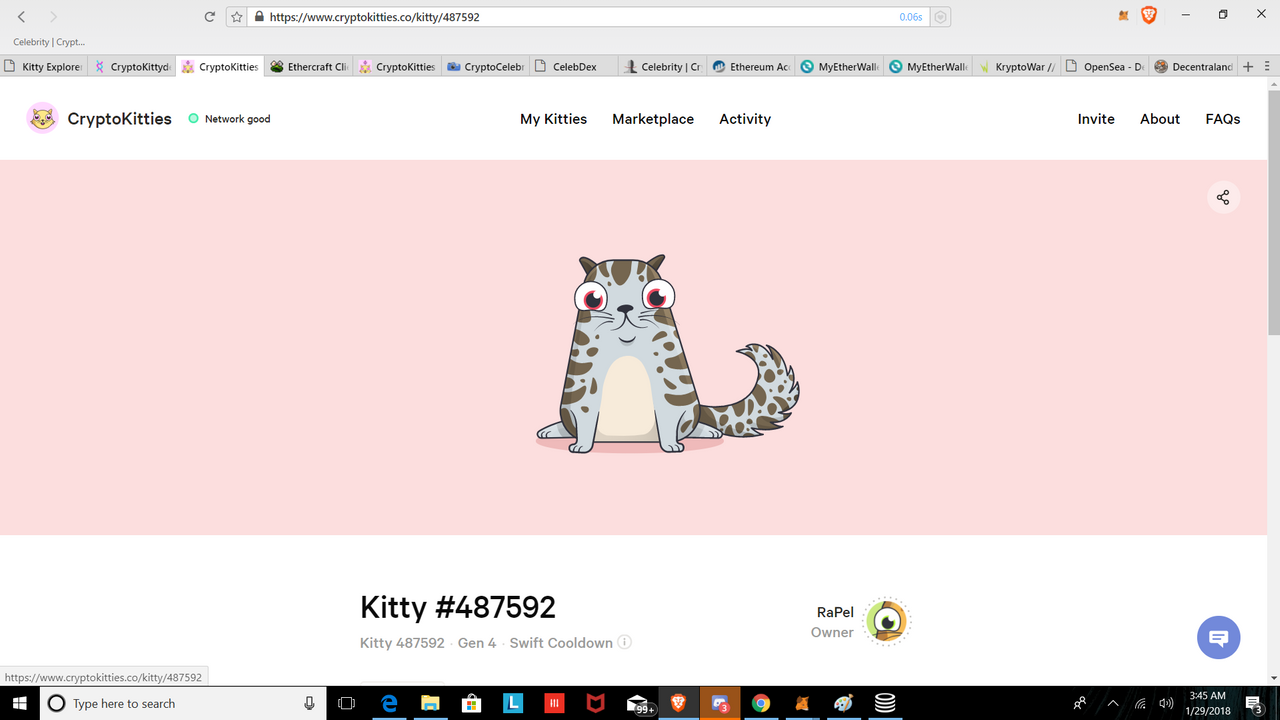Open the People icon in system tray

(1080, 703)
